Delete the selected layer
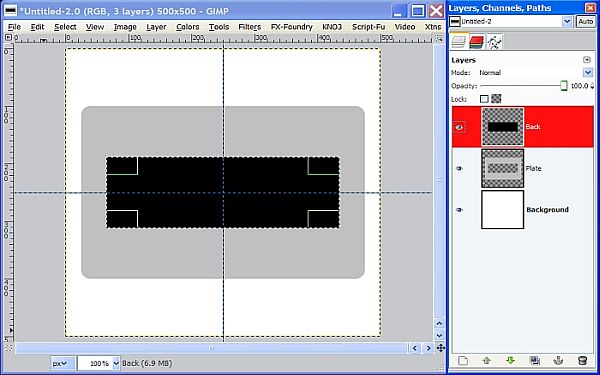Screen dimensions: 600x375 tap(582, 360)
